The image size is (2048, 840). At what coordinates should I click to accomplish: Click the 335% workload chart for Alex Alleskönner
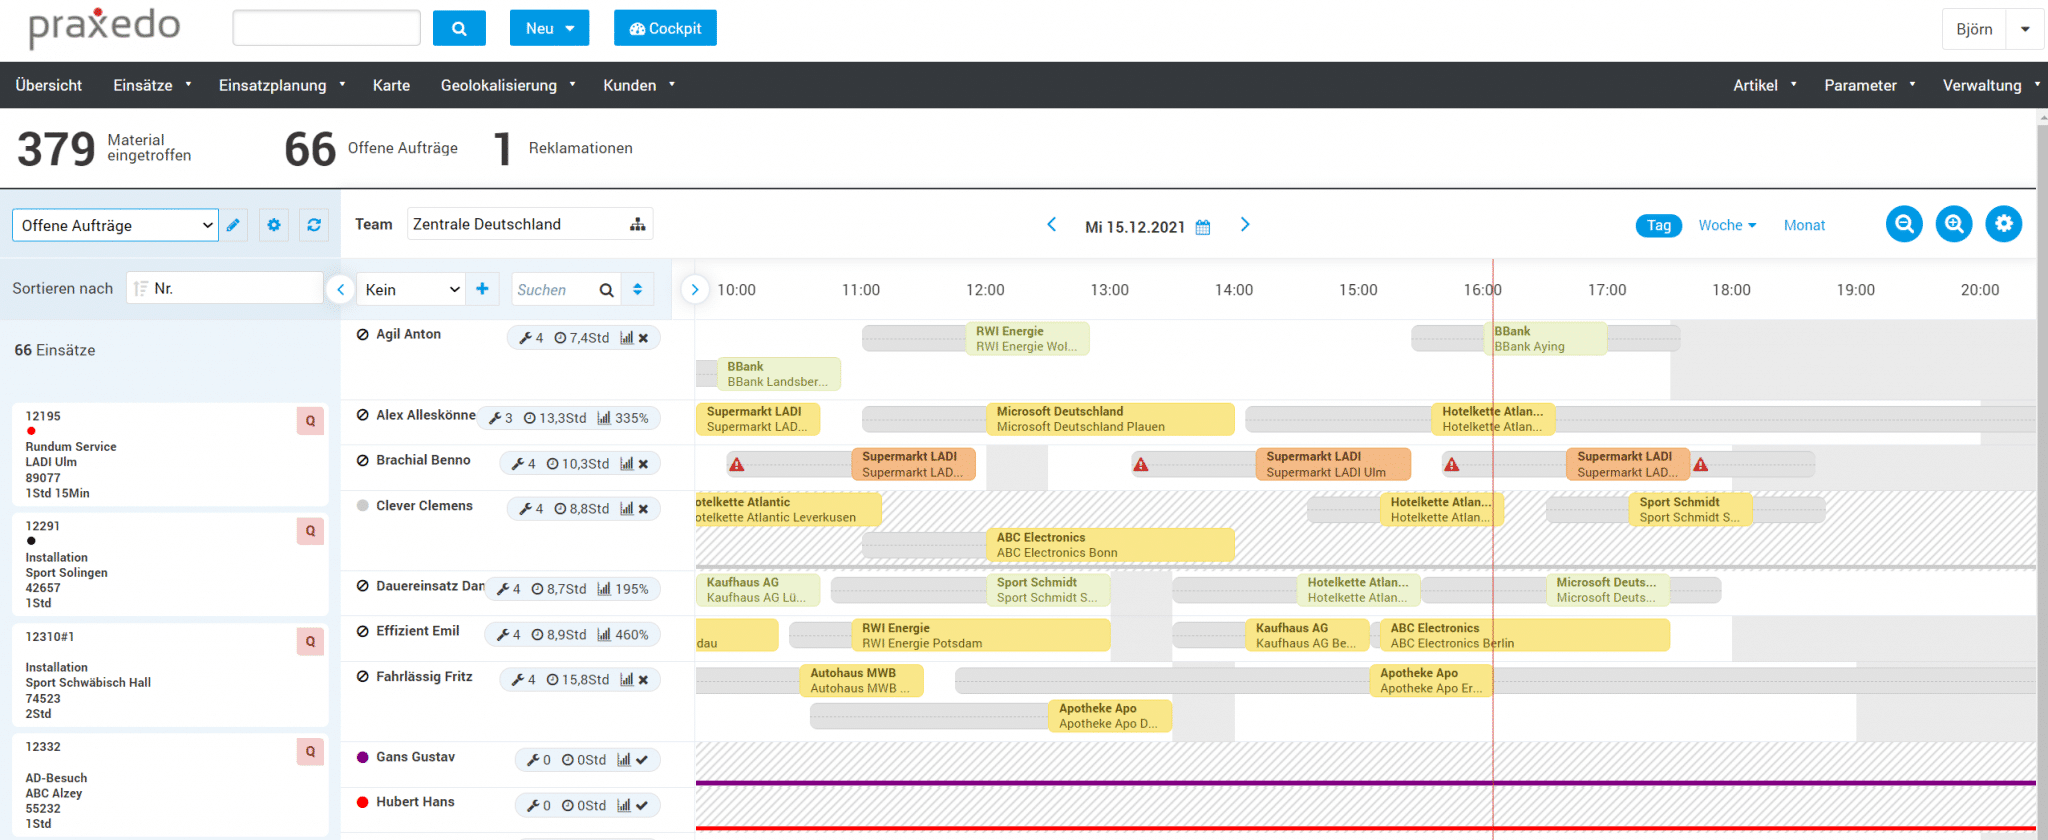(x=623, y=418)
